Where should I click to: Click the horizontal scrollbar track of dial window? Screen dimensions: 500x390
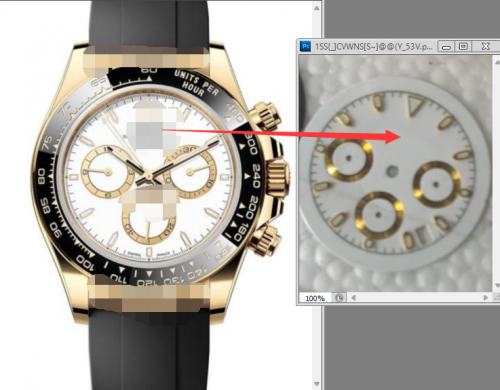(x=419, y=298)
